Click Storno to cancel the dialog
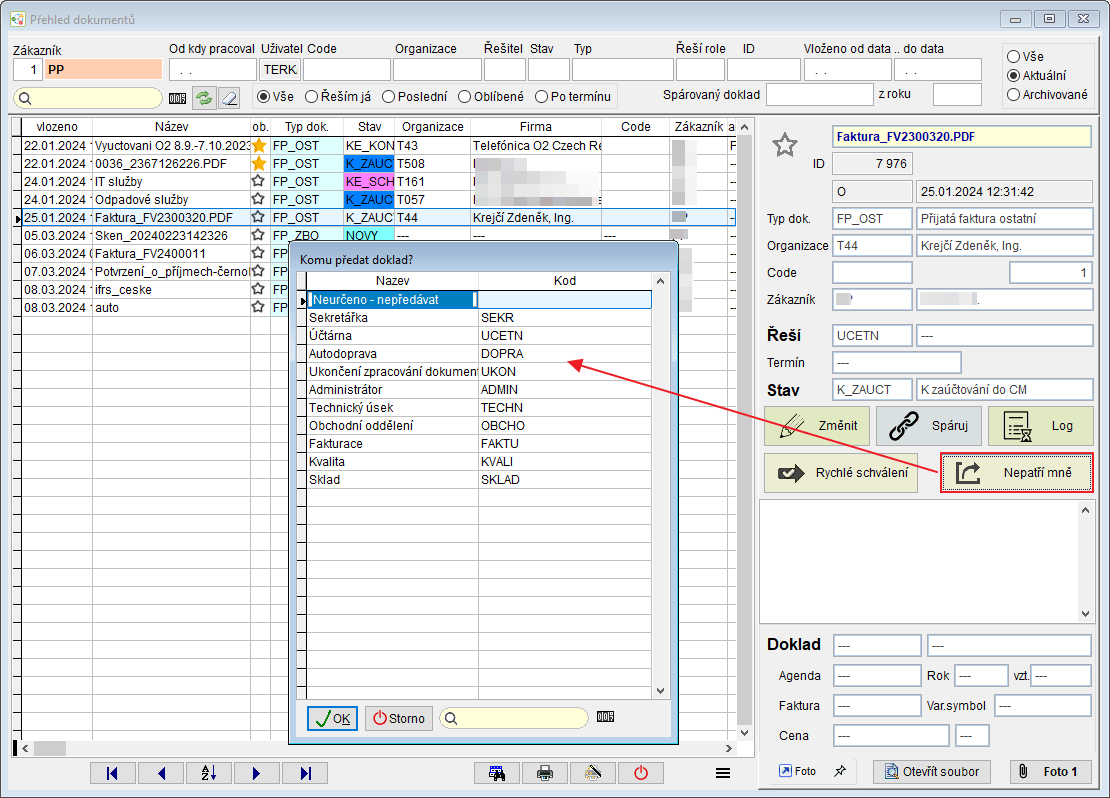The width and height of the screenshot is (1110, 798). [x=399, y=718]
